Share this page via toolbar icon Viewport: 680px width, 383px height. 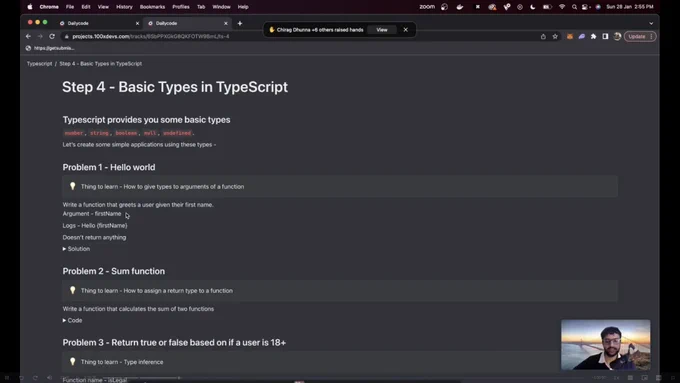pos(543,36)
